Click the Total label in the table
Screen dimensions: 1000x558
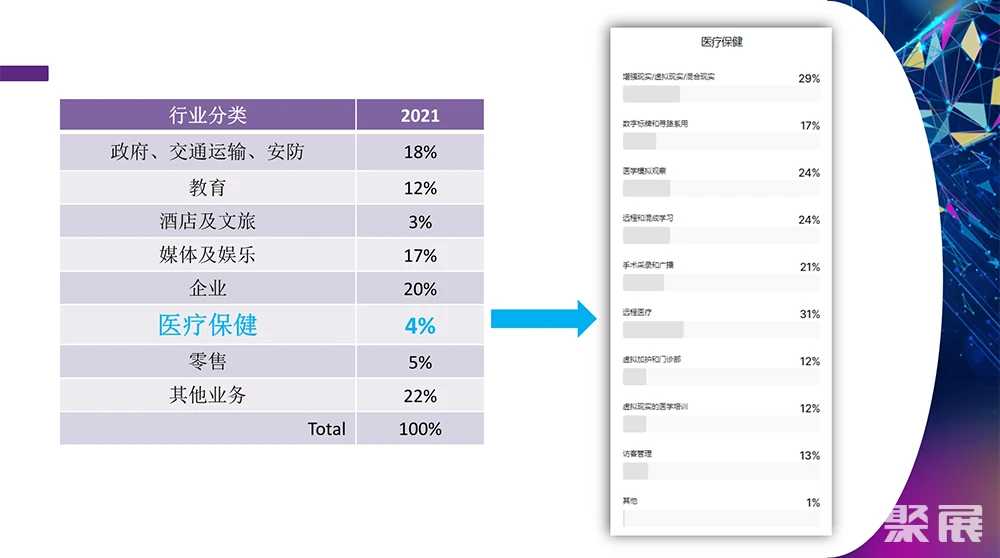click(327, 429)
